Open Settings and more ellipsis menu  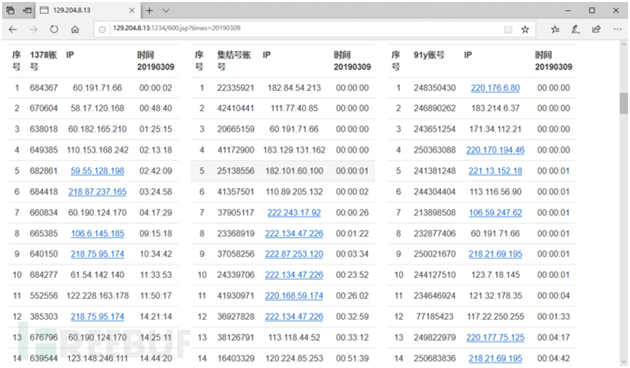(617, 29)
